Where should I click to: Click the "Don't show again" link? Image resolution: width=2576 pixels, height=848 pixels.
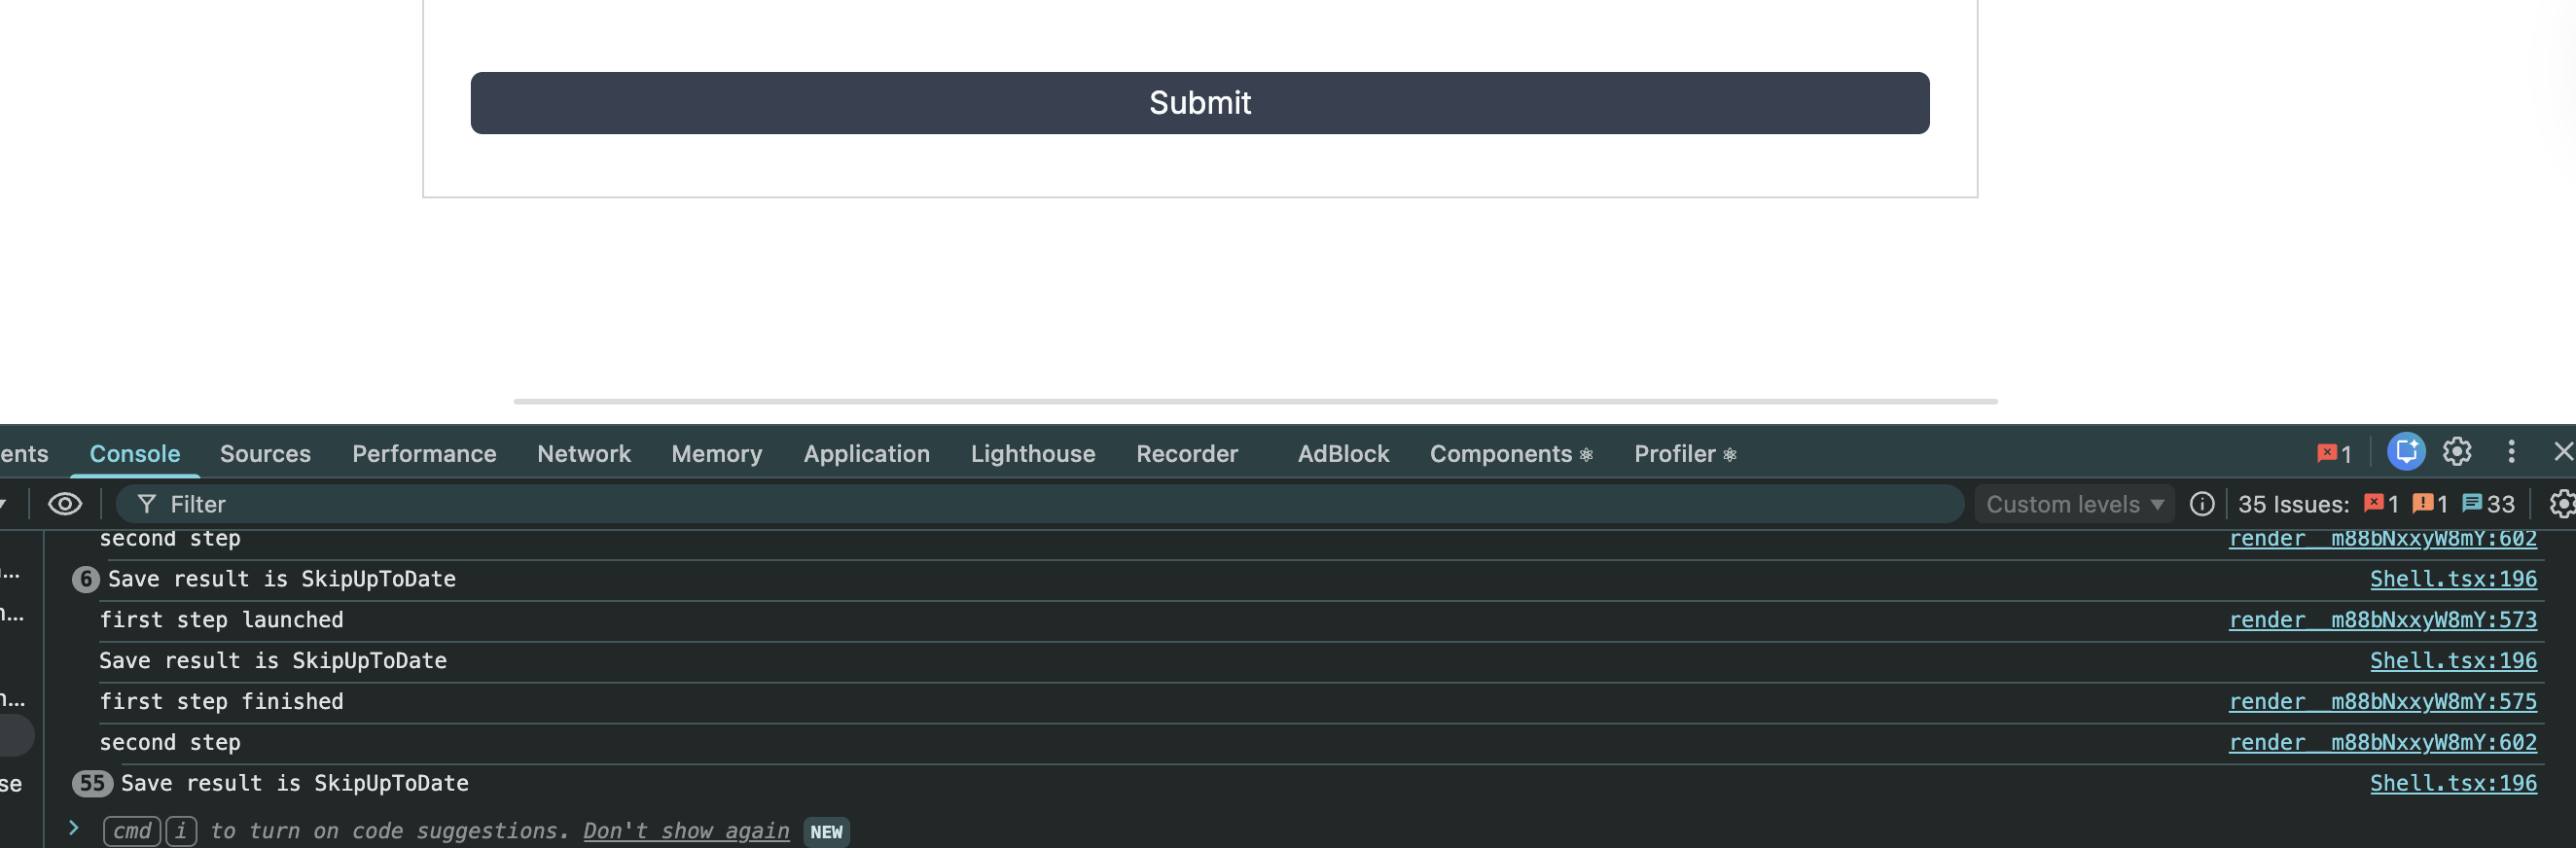685,831
